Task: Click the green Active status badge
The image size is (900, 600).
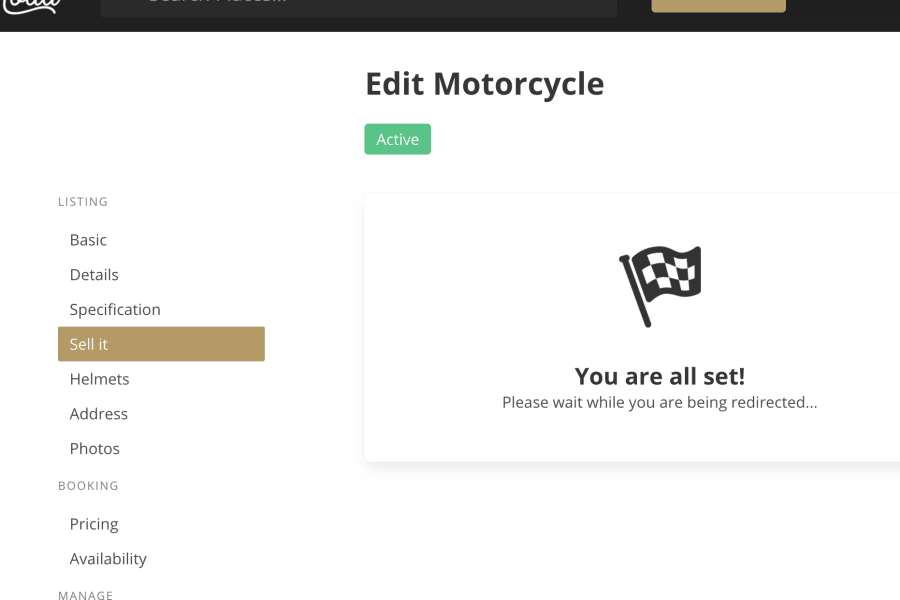Action: click(397, 139)
